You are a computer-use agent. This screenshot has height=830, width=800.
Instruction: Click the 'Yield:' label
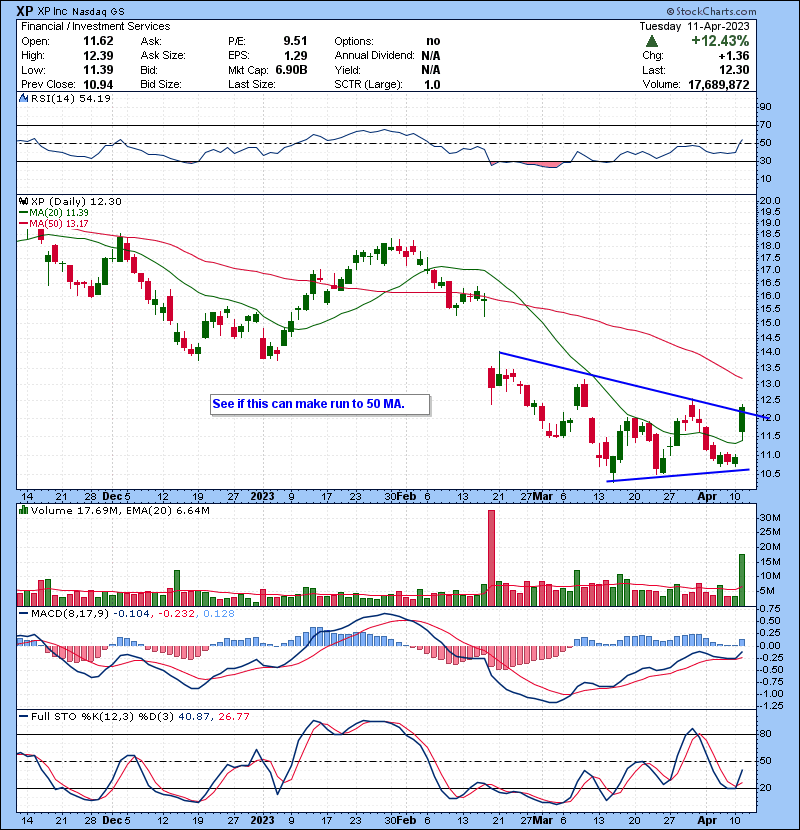(x=347, y=70)
